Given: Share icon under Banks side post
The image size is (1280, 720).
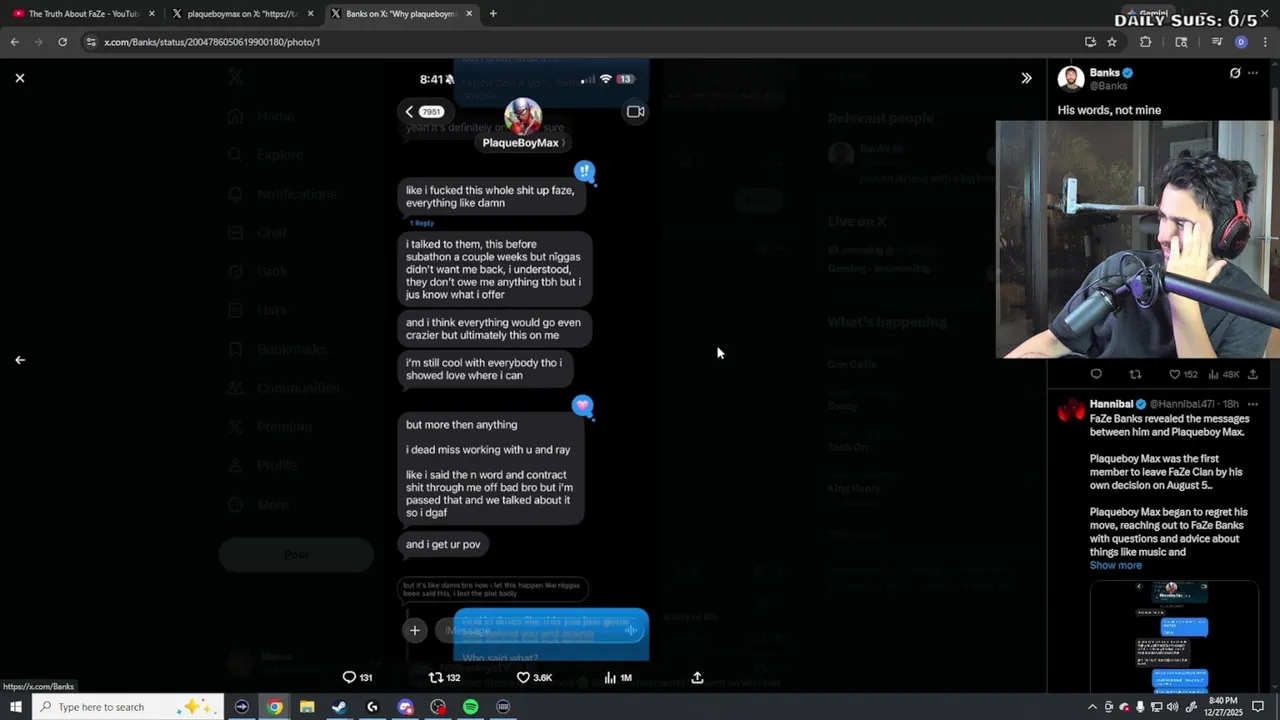Looking at the screenshot, I should point(1253,374).
